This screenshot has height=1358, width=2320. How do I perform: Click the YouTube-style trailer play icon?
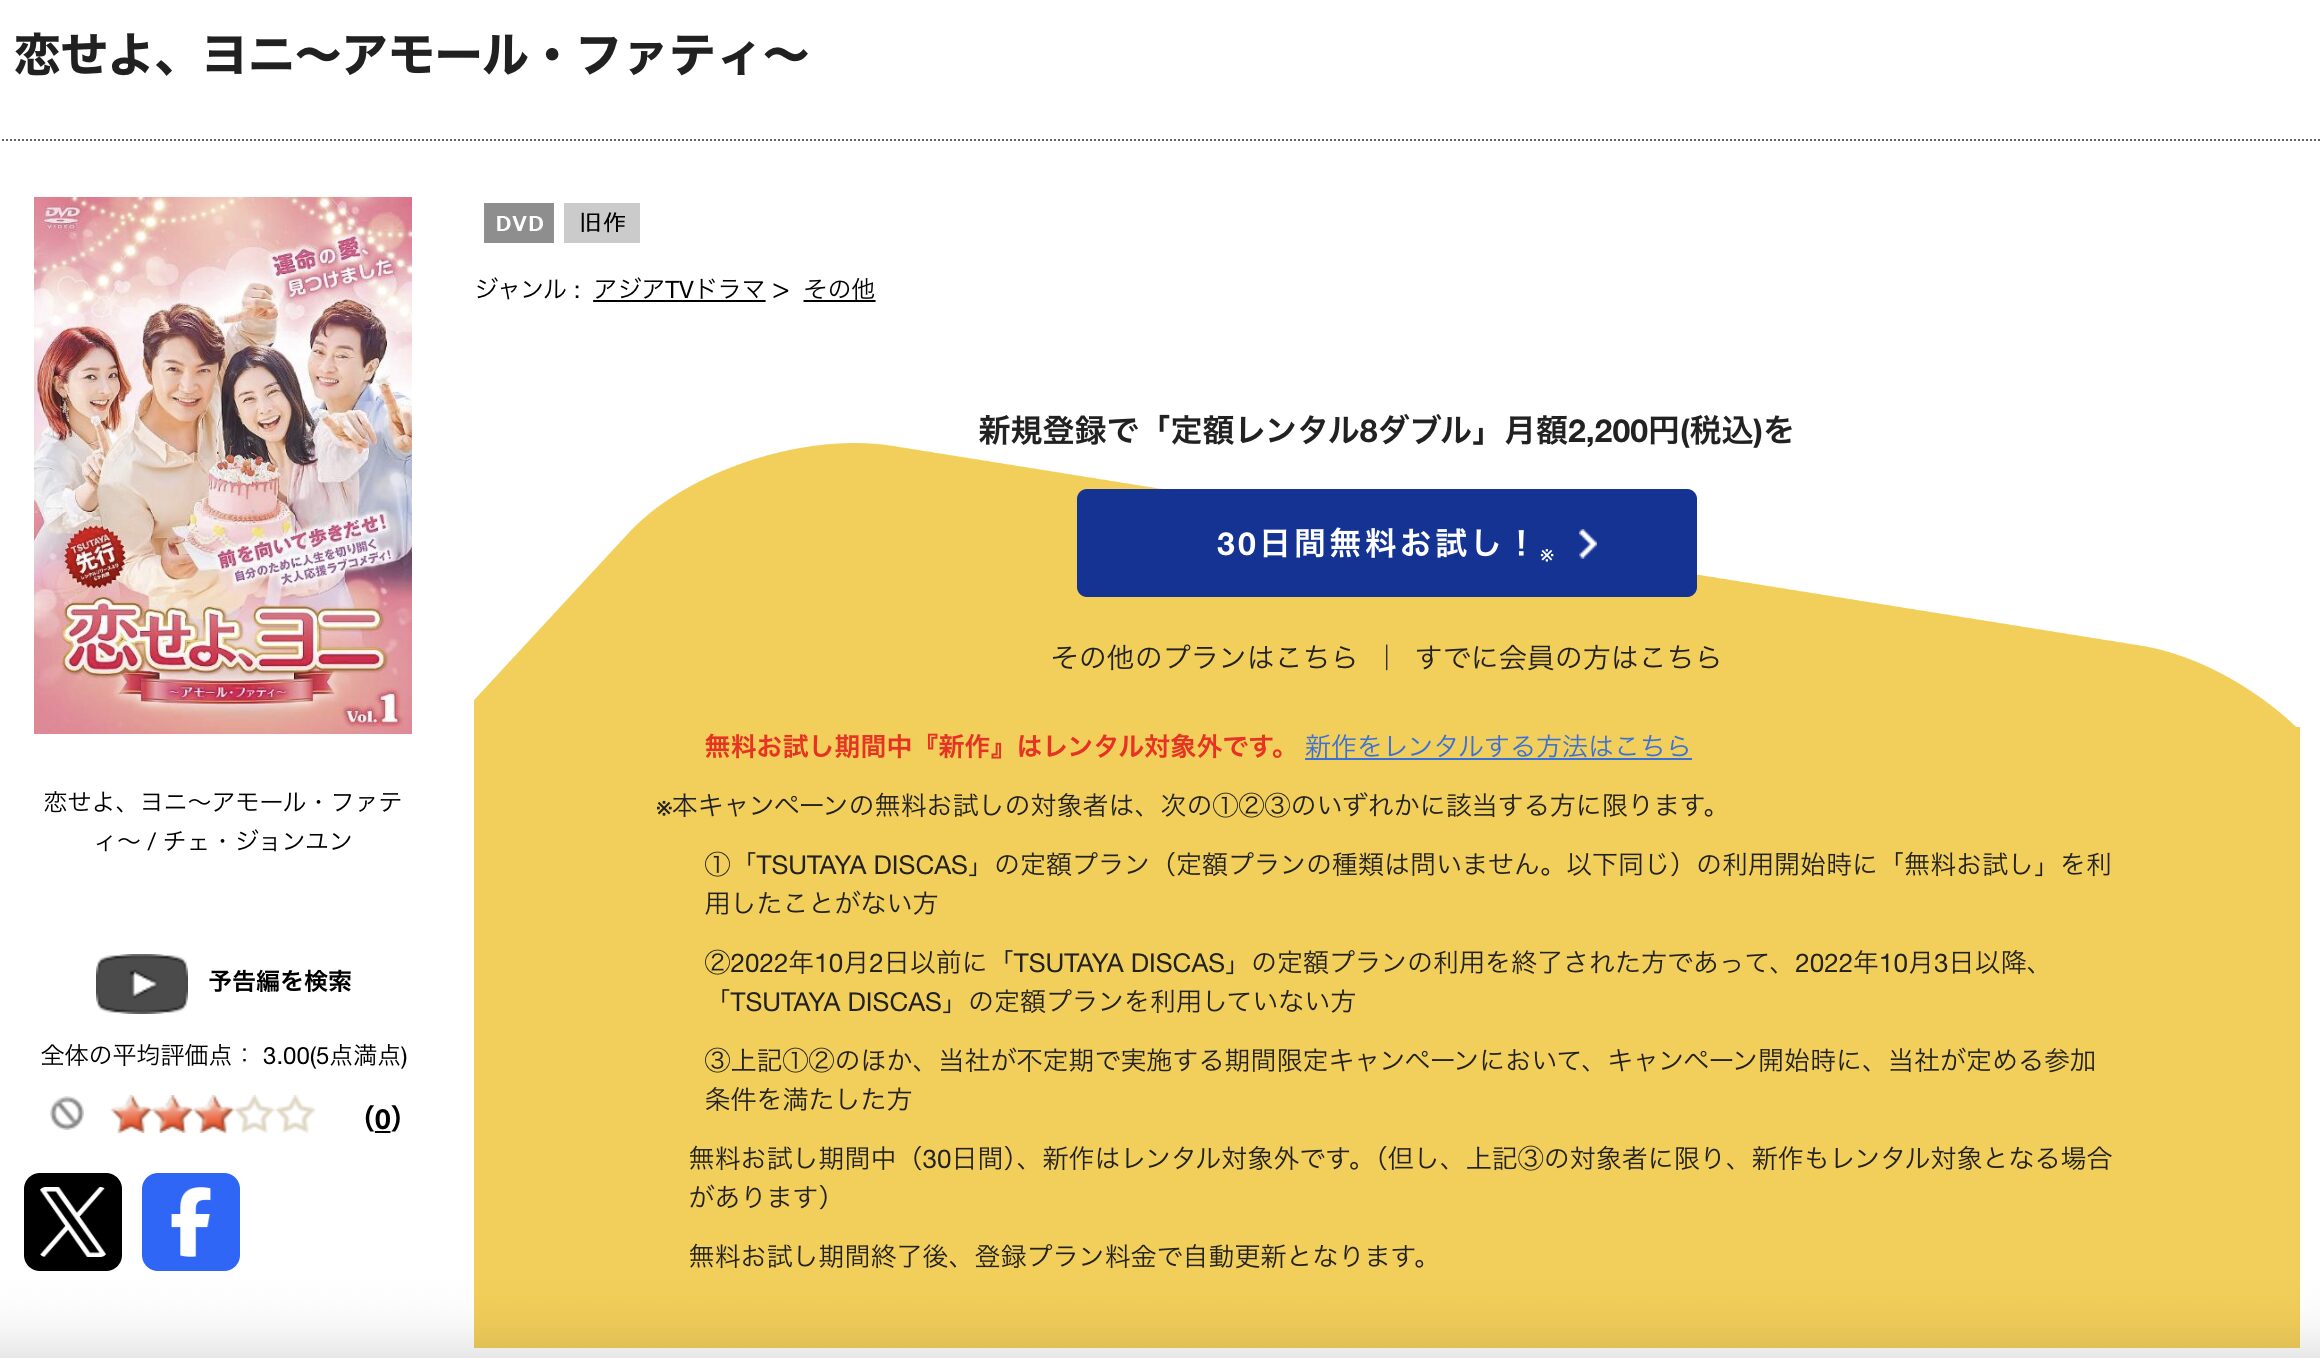coord(142,983)
